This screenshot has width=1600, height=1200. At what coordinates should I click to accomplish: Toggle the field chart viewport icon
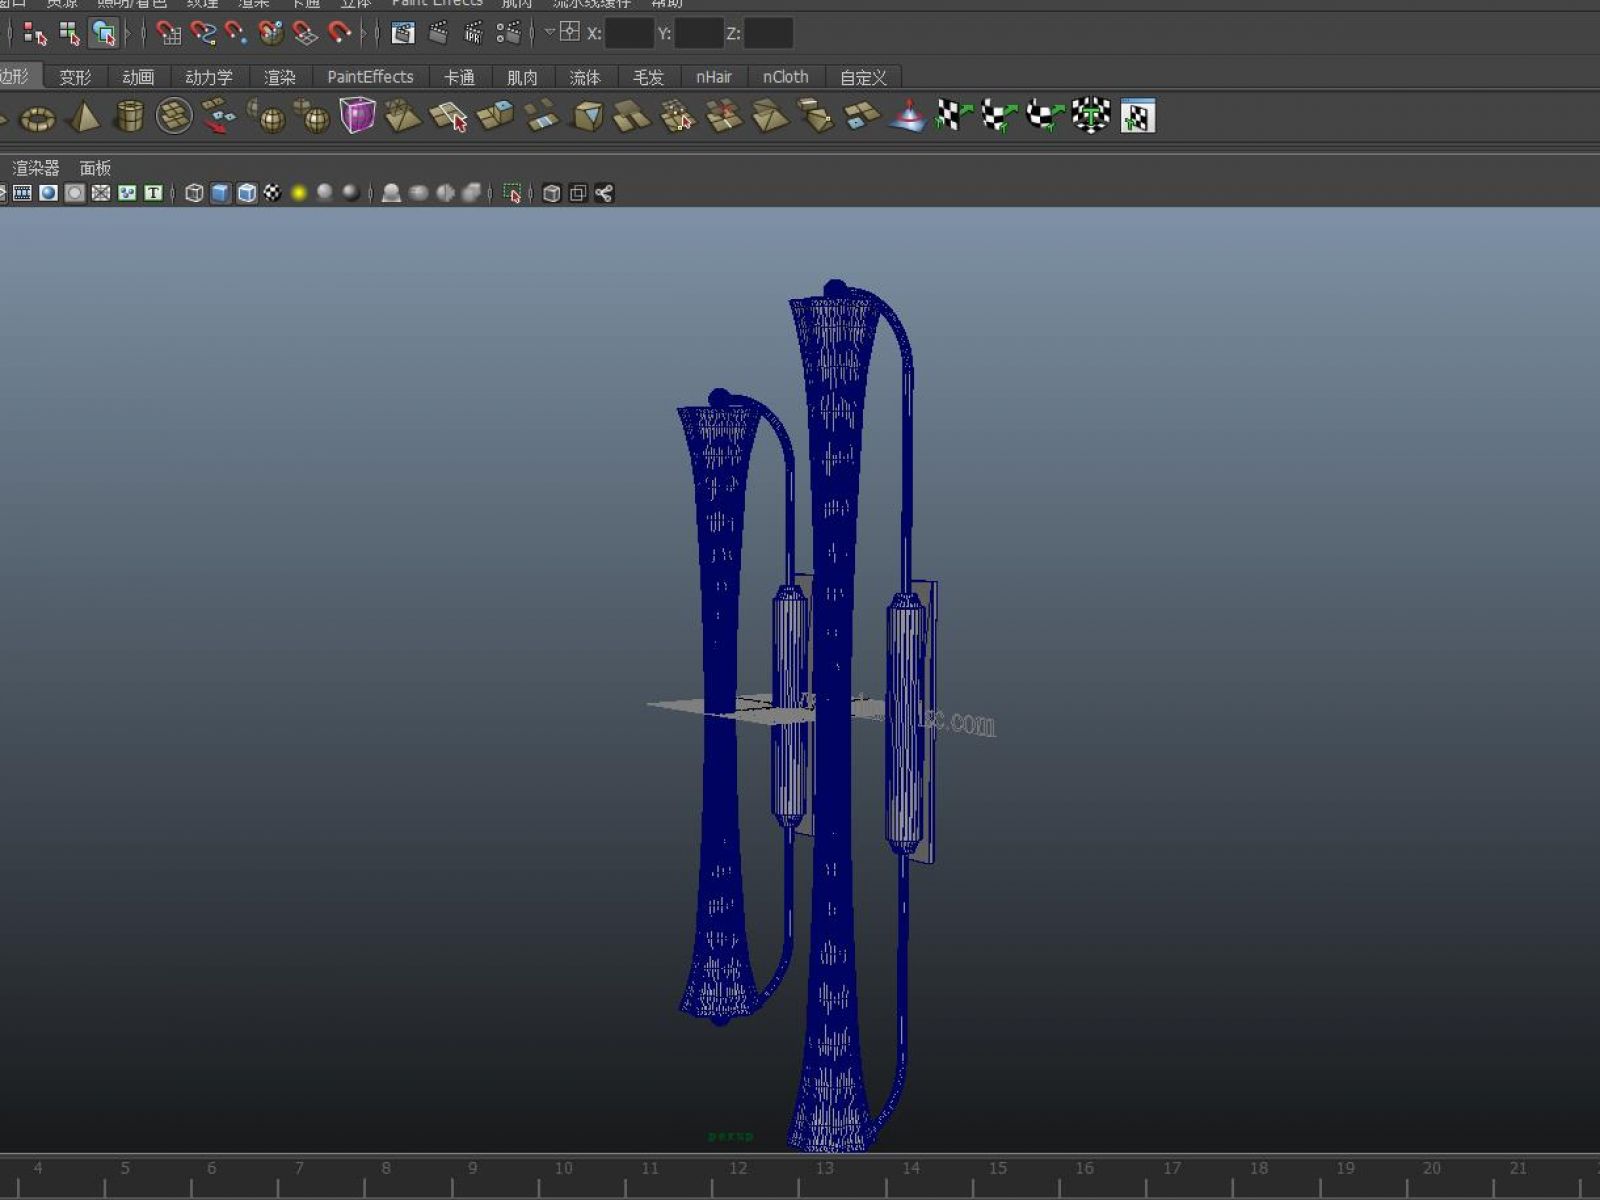[101, 193]
